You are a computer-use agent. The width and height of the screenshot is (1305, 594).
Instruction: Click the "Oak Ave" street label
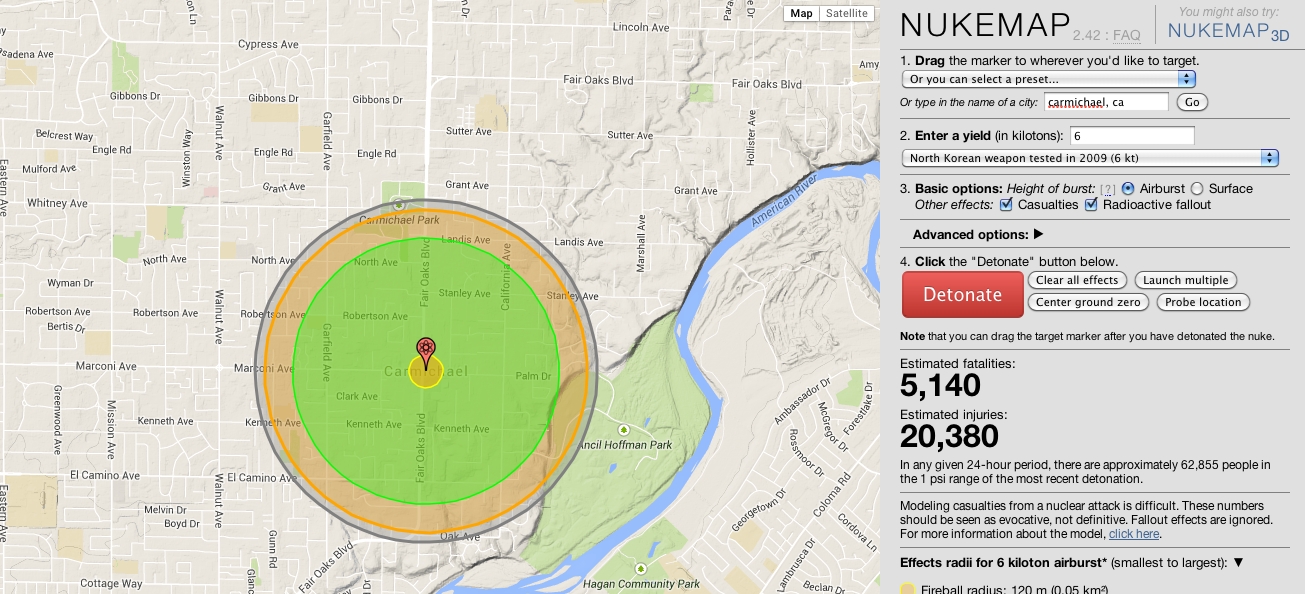460,536
